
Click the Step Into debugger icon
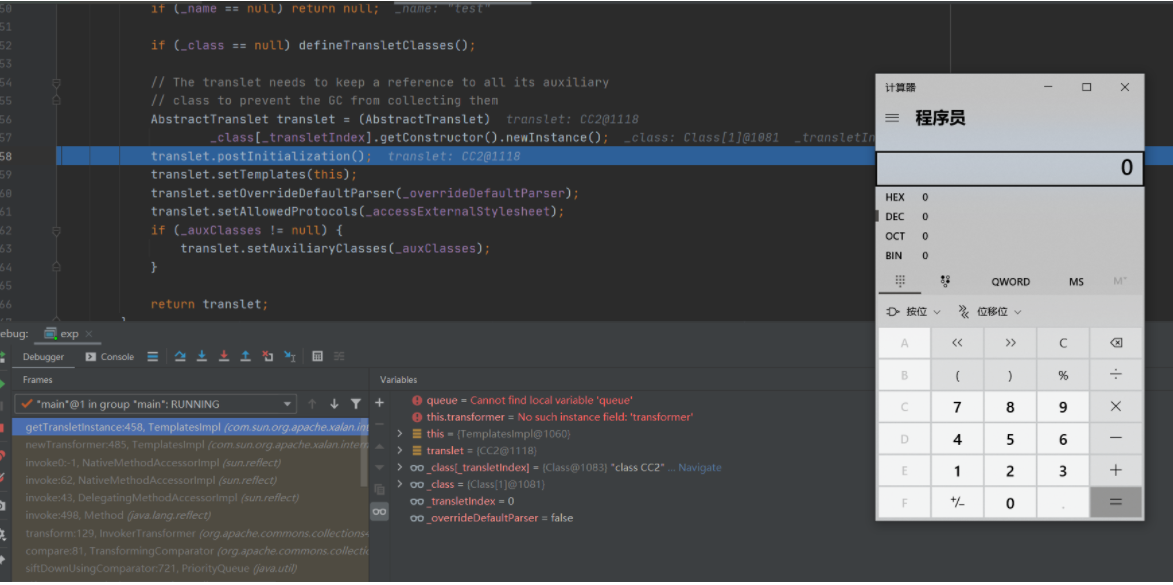(x=201, y=357)
